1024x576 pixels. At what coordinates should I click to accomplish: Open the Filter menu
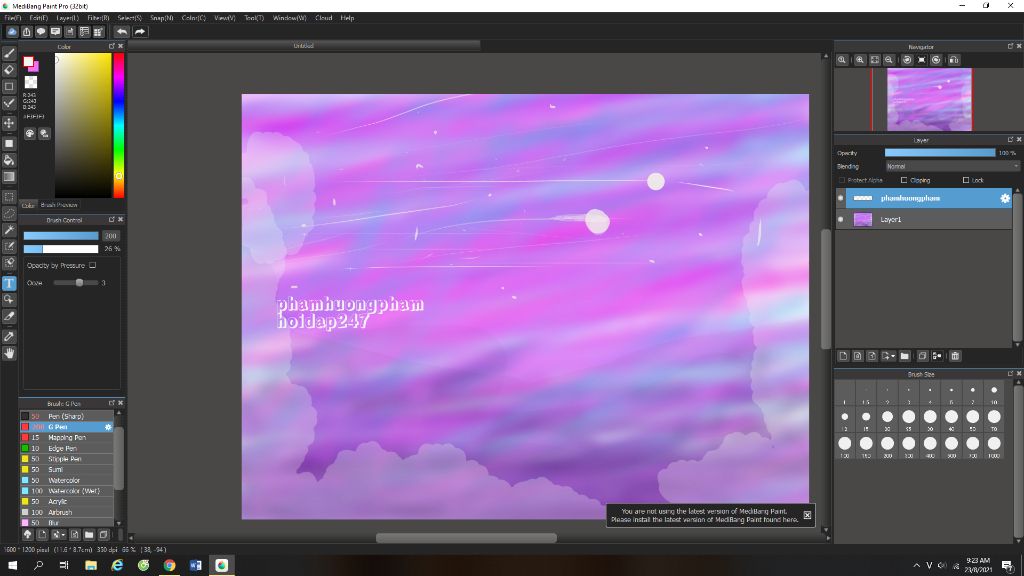[99, 18]
